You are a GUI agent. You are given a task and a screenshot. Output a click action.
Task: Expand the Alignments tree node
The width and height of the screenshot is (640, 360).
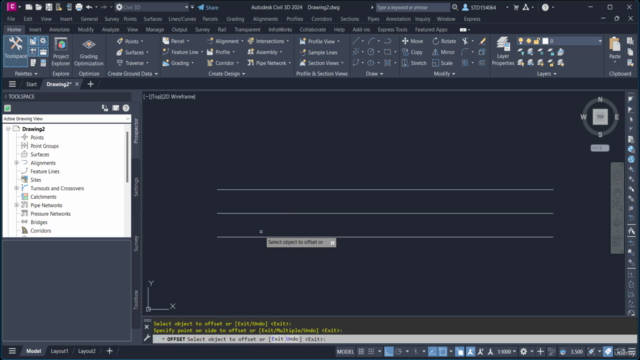coord(17,163)
